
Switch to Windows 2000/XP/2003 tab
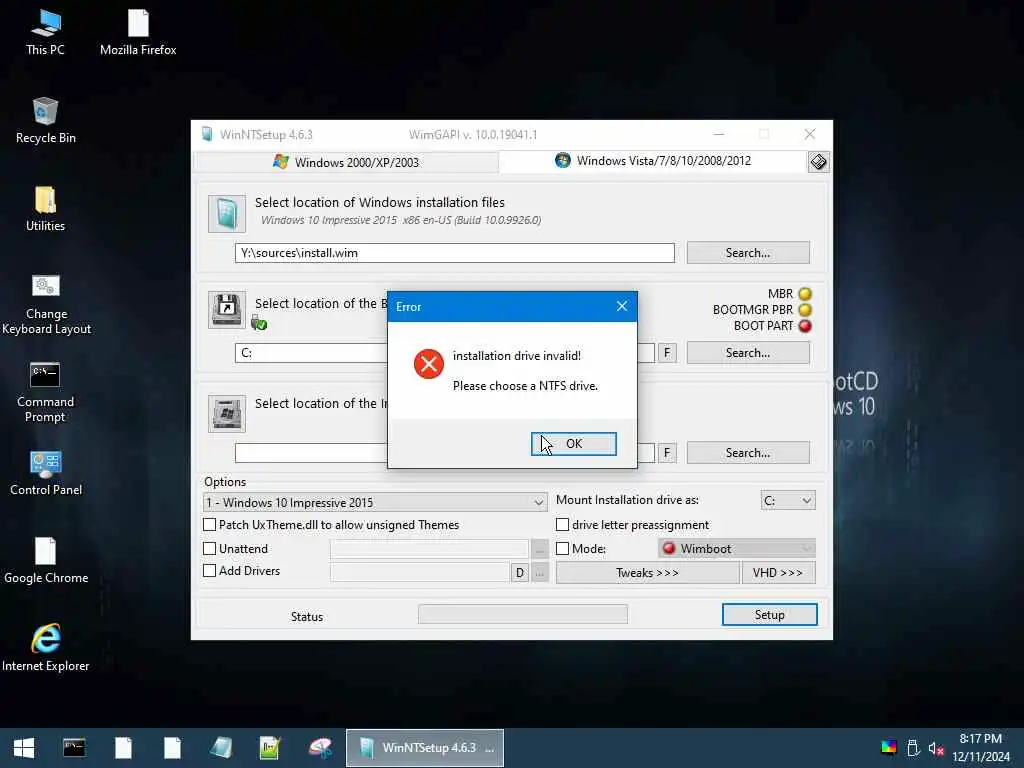(346, 162)
